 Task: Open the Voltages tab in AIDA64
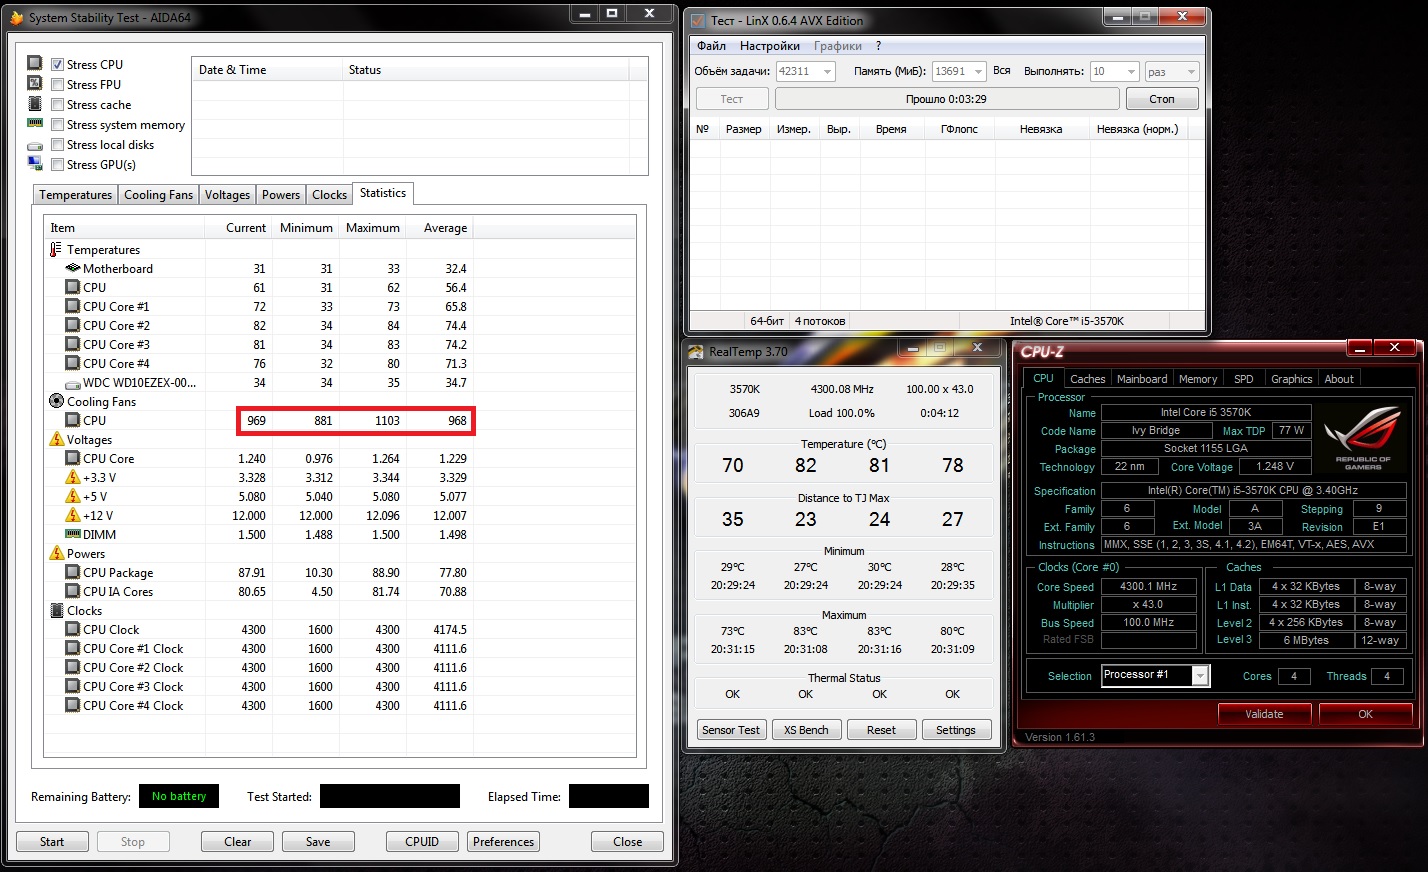coord(227,195)
